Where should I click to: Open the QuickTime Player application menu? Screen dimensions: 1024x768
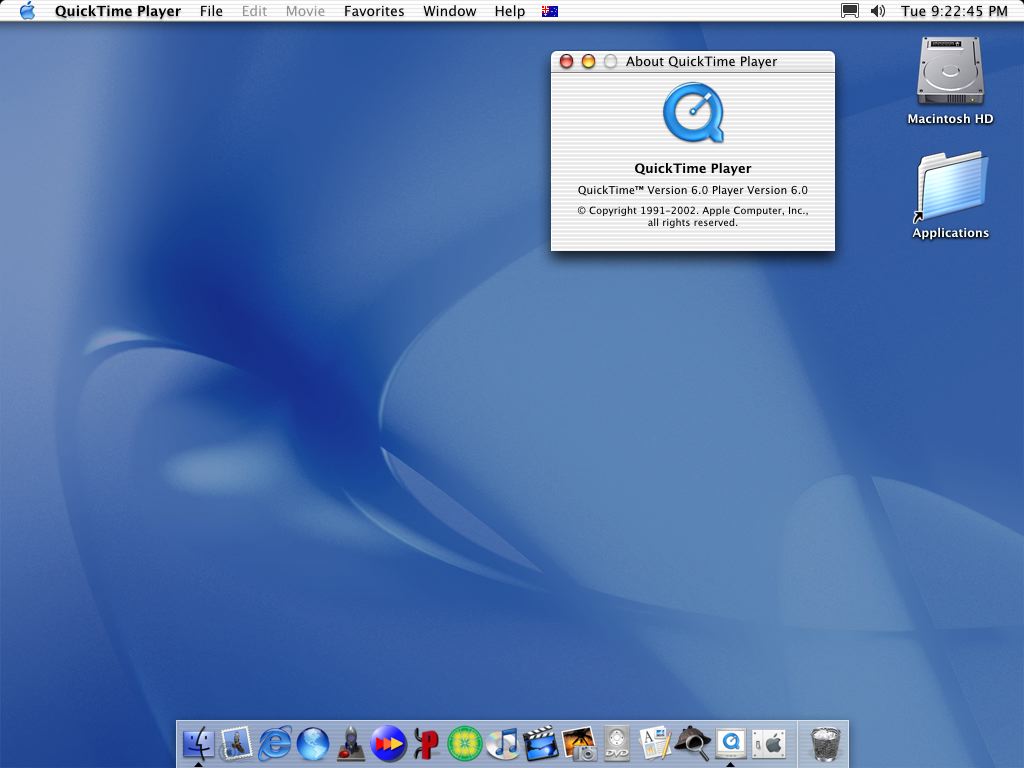click(118, 11)
